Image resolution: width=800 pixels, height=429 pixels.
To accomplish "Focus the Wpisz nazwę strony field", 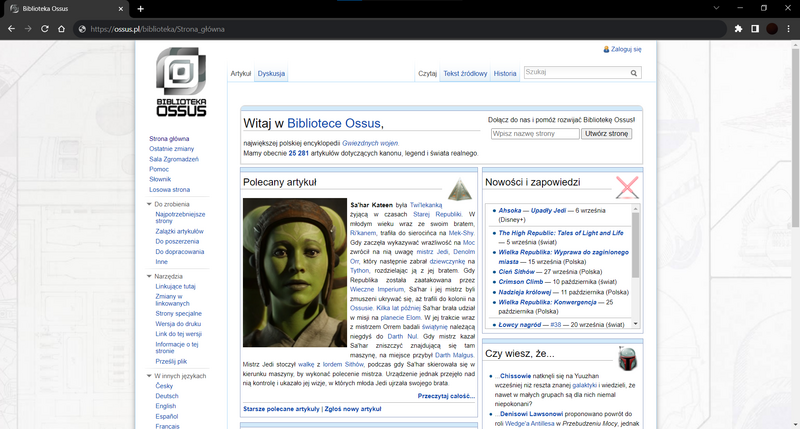I will [535, 134].
